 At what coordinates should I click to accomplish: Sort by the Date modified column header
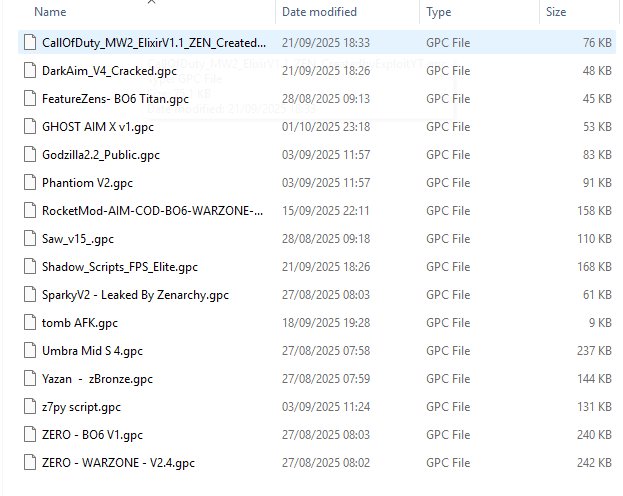[x=319, y=12]
